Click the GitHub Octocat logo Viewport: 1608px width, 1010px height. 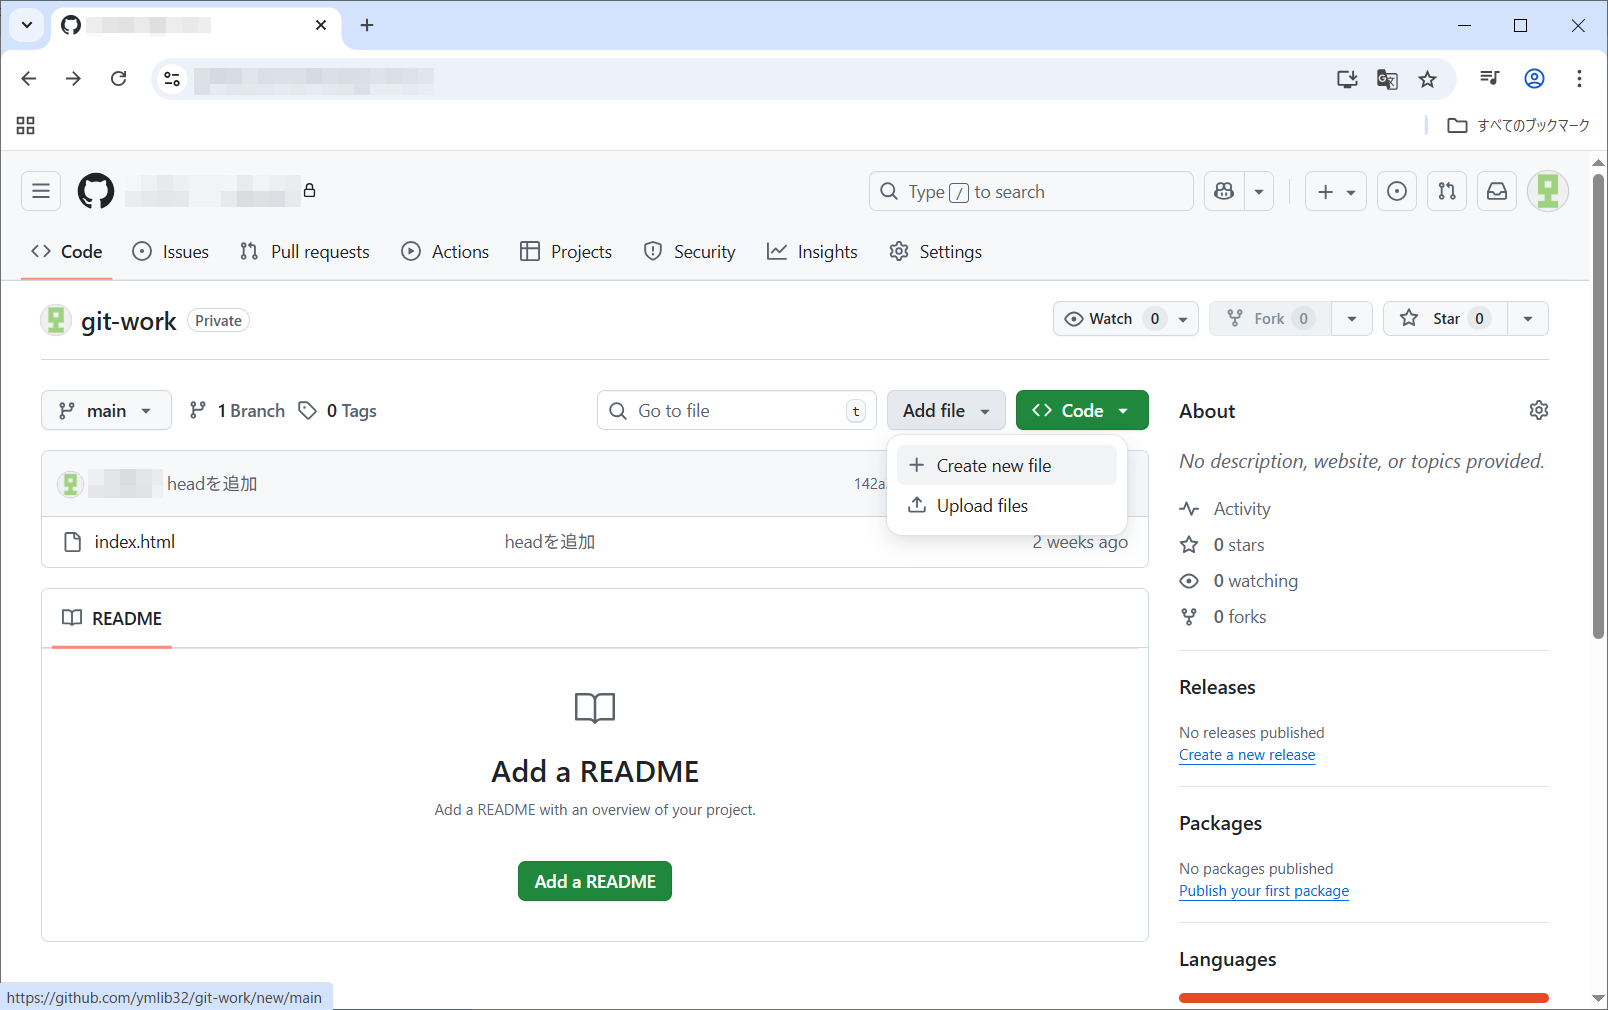coord(96,191)
